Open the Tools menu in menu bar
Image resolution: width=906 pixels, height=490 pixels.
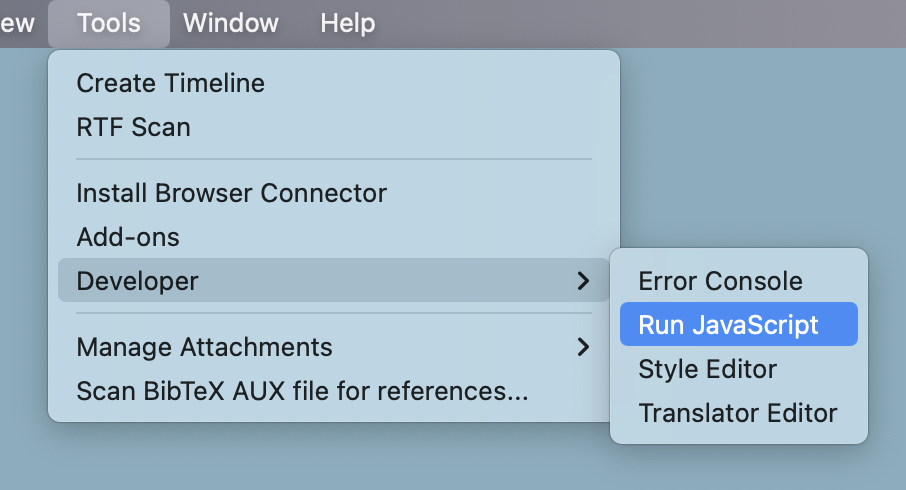(x=109, y=23)
